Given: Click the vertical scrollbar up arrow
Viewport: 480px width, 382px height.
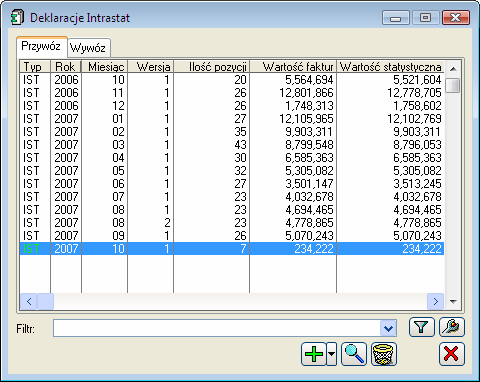Looking at the screenshot, I should (453, 69).
